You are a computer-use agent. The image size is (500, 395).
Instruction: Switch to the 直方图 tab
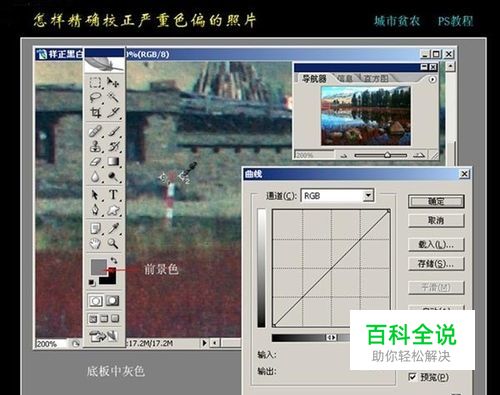tap(376, 79)
